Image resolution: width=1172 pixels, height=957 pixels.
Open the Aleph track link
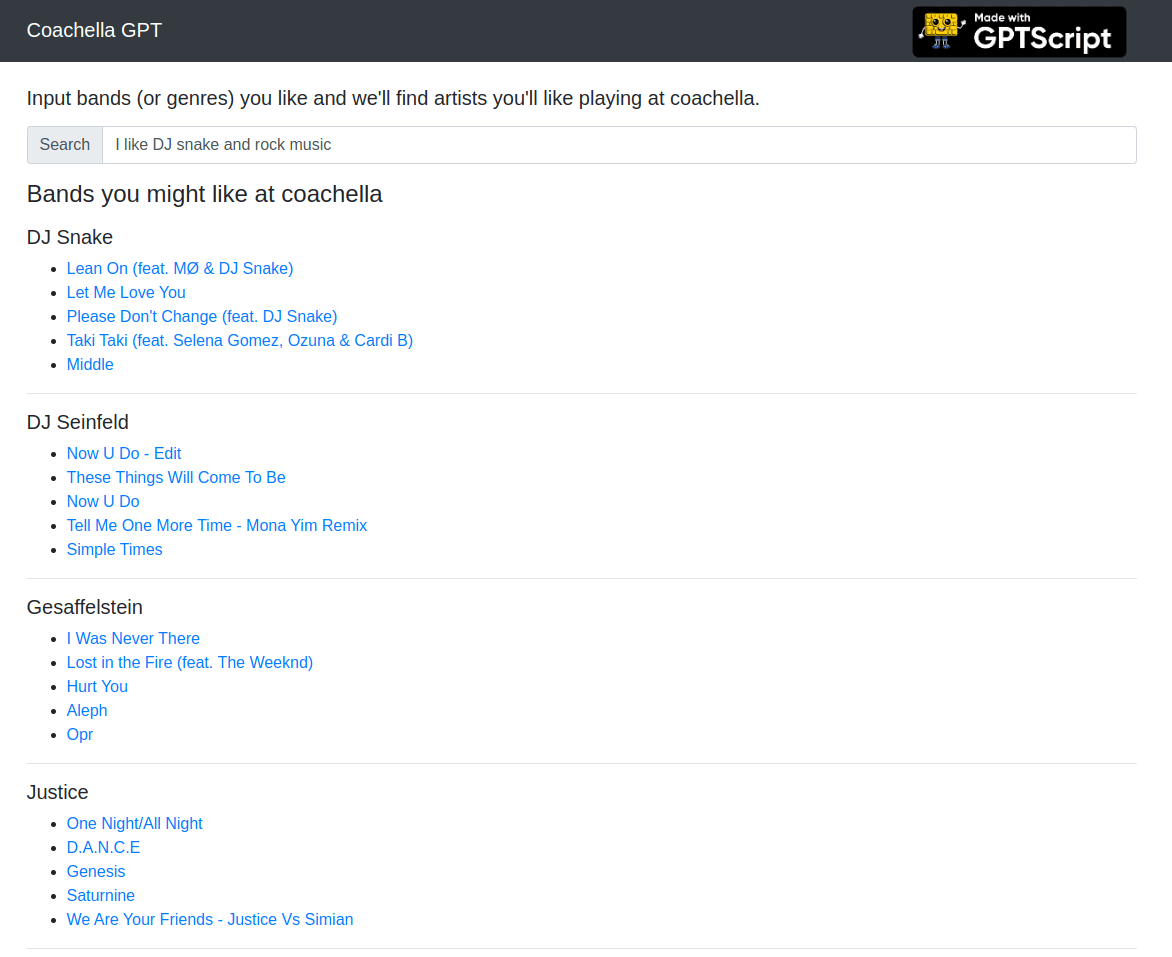tap(87, 710)
